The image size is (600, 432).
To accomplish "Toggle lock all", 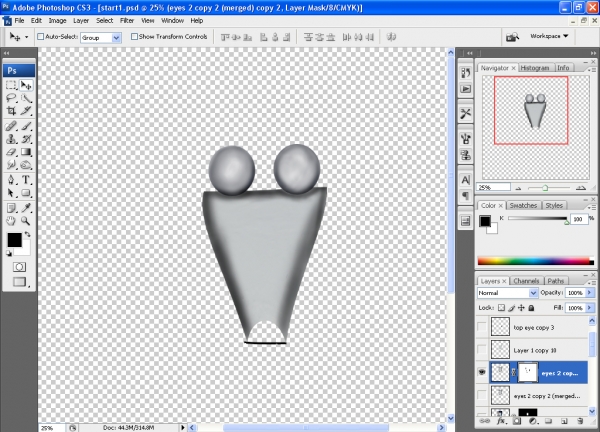I will 531,308.
